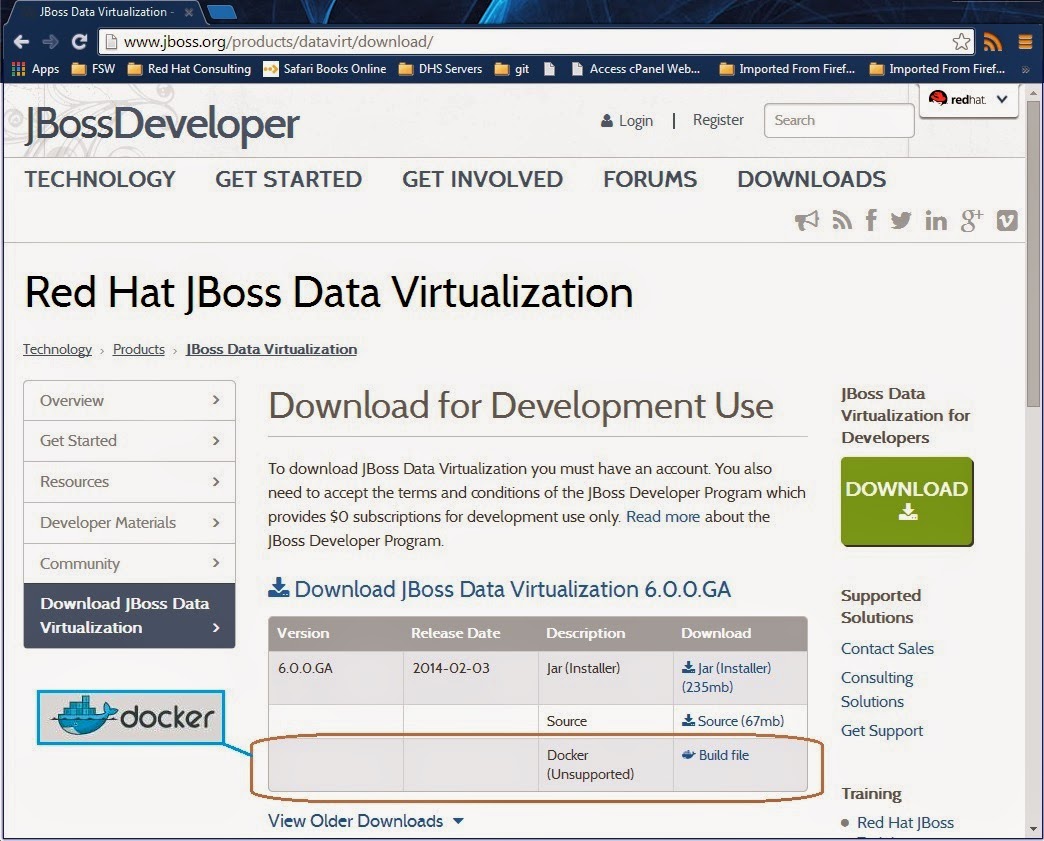This screenshot has height=841, width=1044.
Task: Open the Google Plus social icon
Action: tap(971, 220)
